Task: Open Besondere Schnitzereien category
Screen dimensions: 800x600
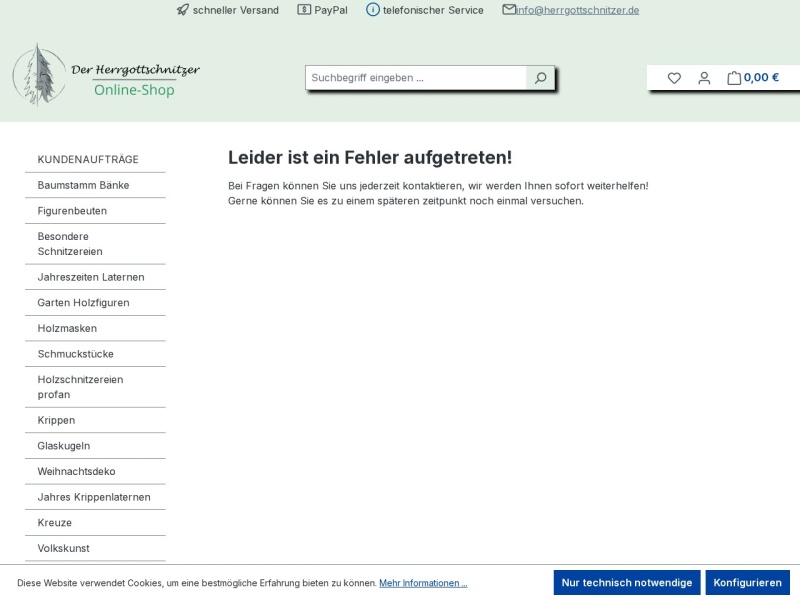Action: [95, 244]
